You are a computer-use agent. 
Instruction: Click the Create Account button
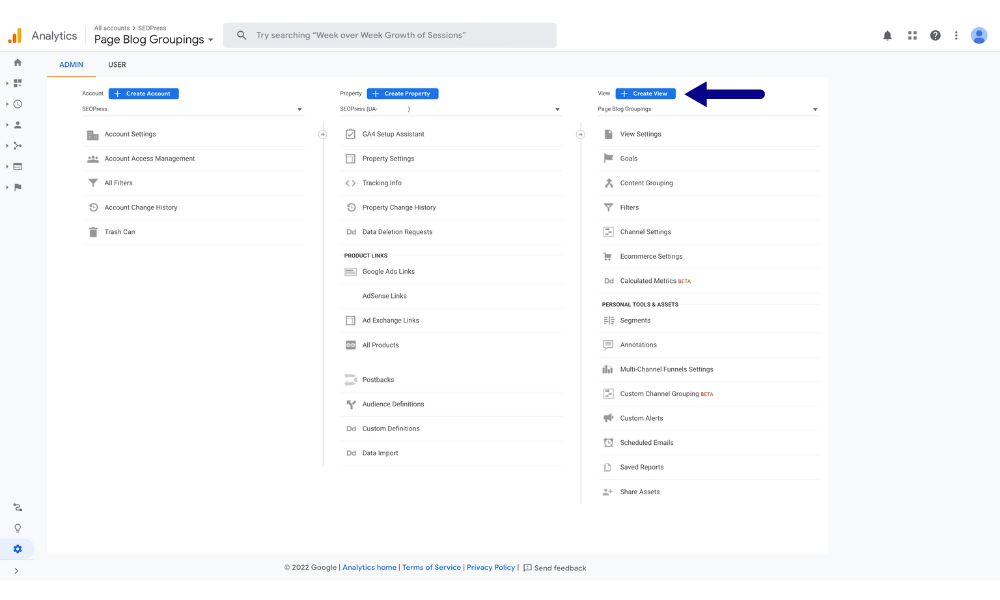tap(143, 94)
